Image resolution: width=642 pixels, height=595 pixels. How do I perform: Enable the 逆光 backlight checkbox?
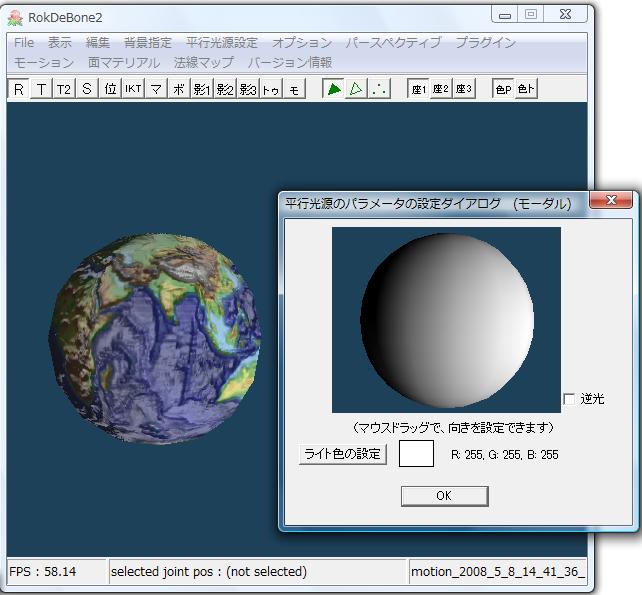(x=569, y=399)
